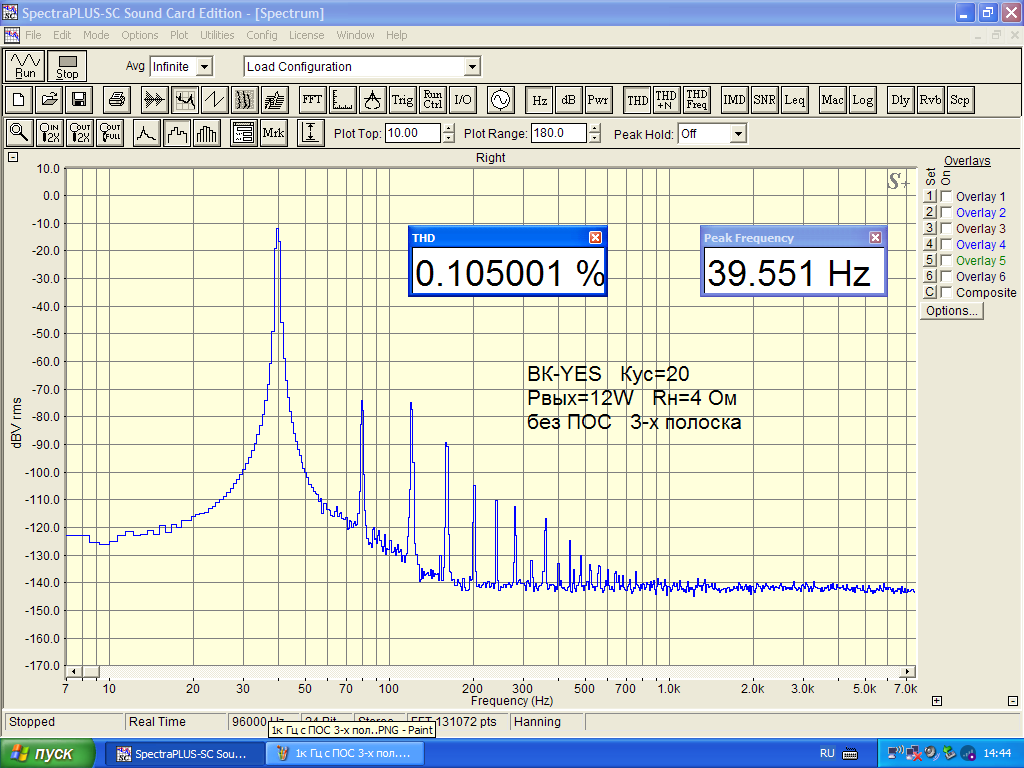This screenshot has width=1024, height=768.
Task: Click in the Plot Range input field
Action: coord(560,133)
